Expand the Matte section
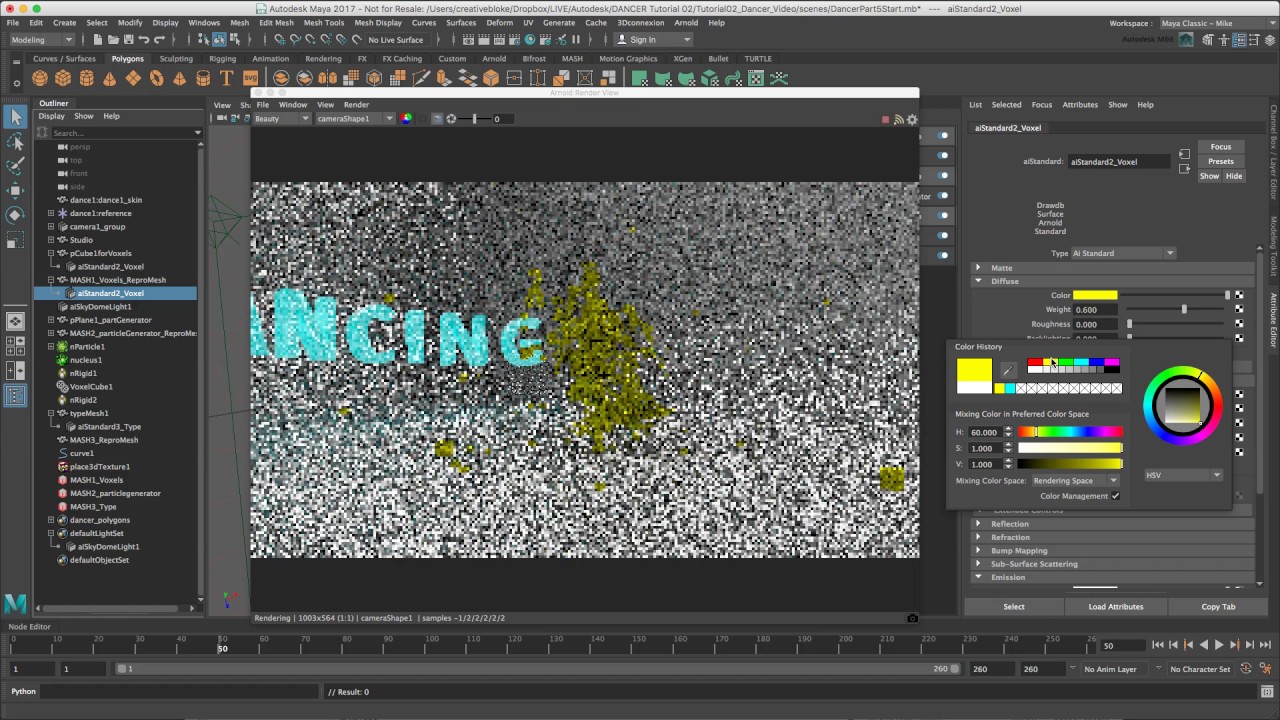The width and height of the screenshot is (1280, 720). (978, 268)
